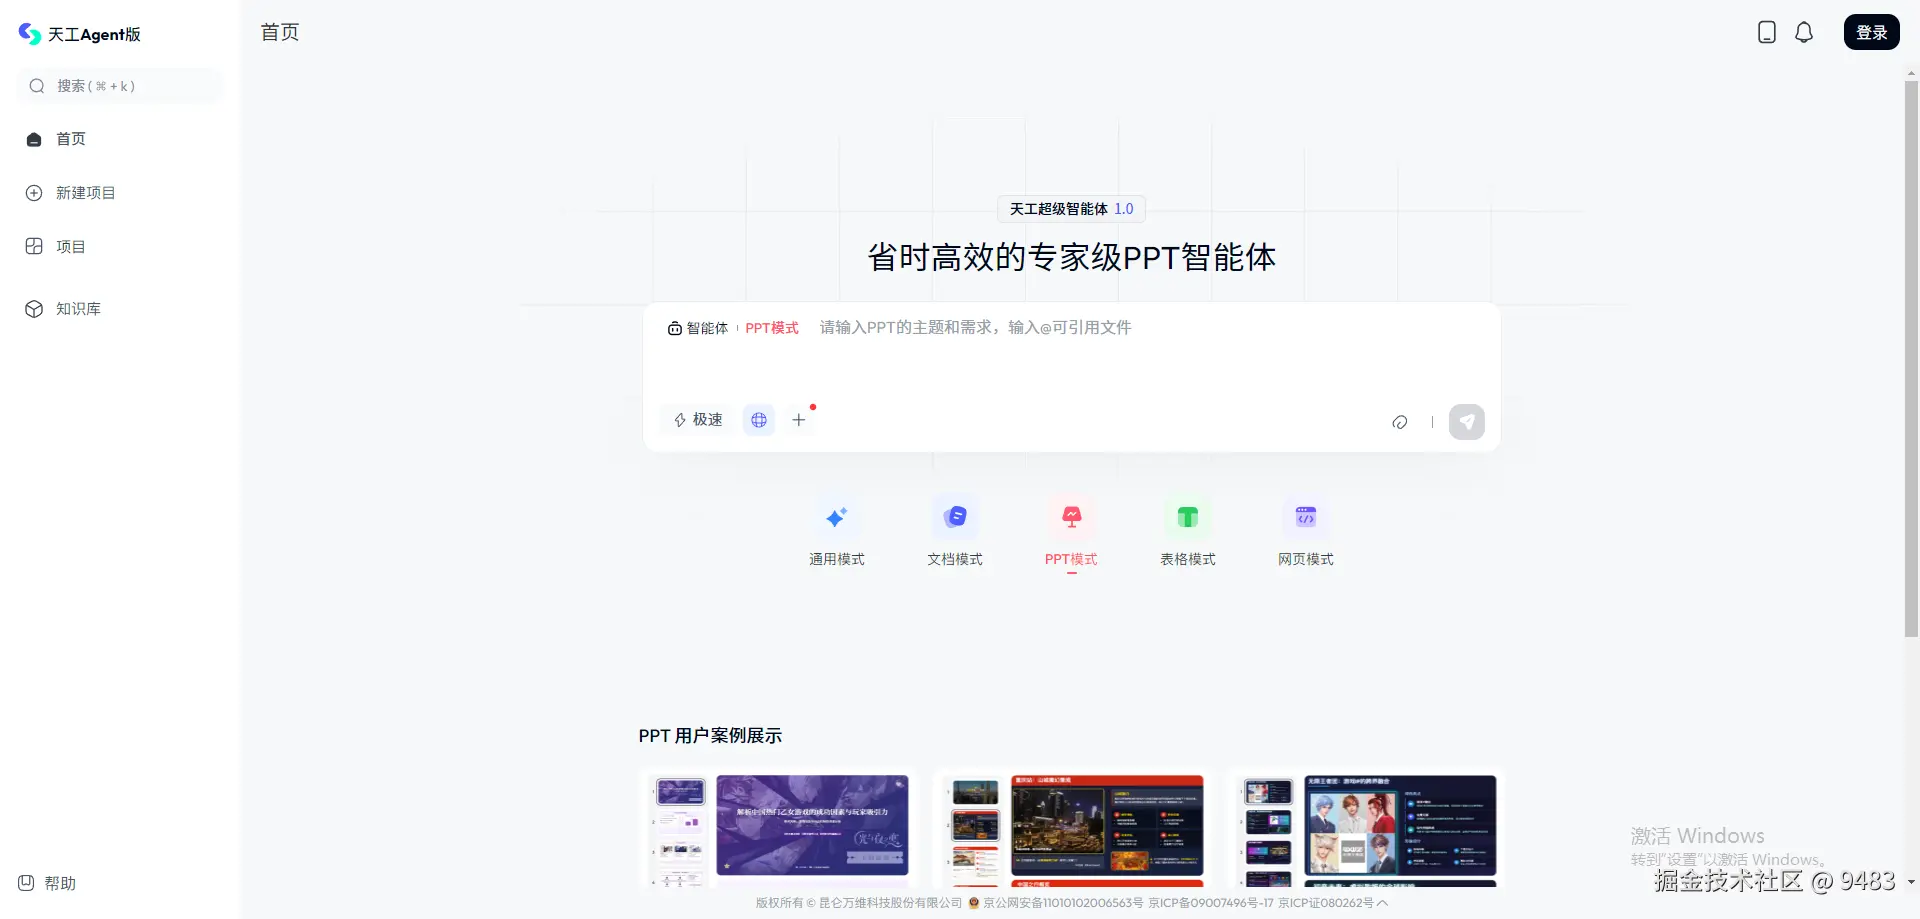This screenshot has width=1920, height=919.
Task: Click the 登录 button
Action: point(1872,32)
